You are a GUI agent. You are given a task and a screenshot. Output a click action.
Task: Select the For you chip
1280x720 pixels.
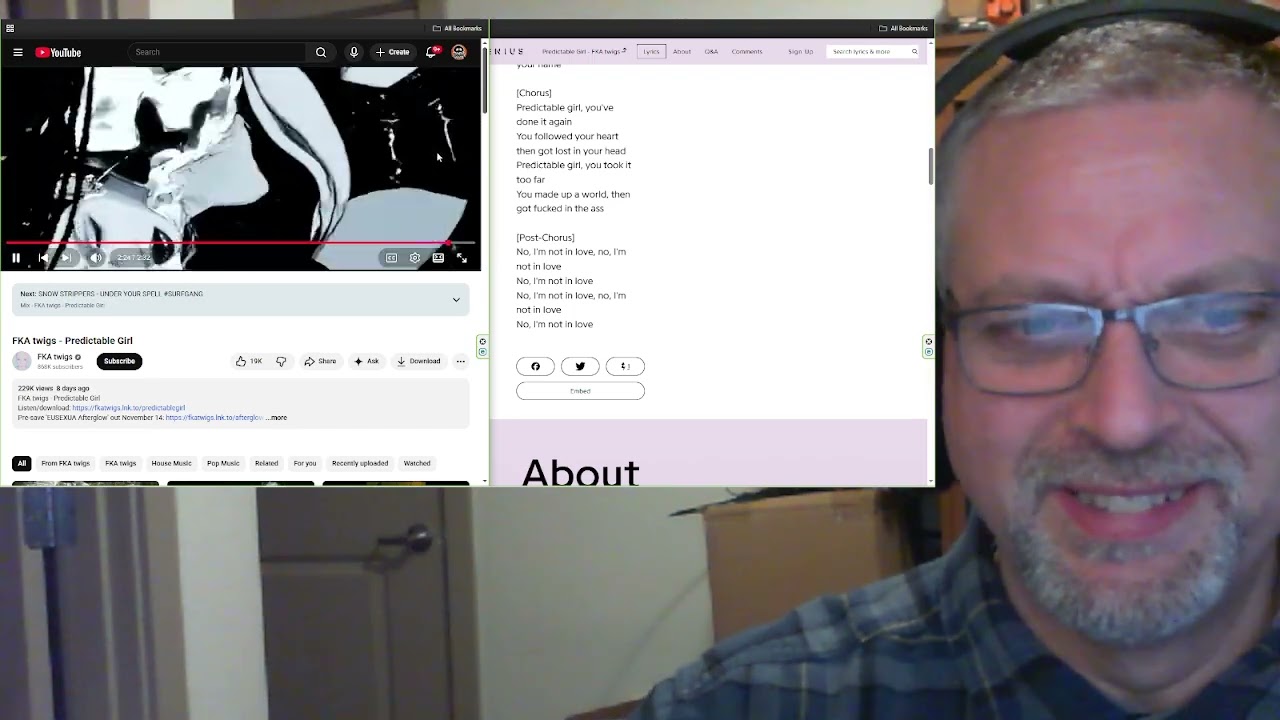click(305, 463)
